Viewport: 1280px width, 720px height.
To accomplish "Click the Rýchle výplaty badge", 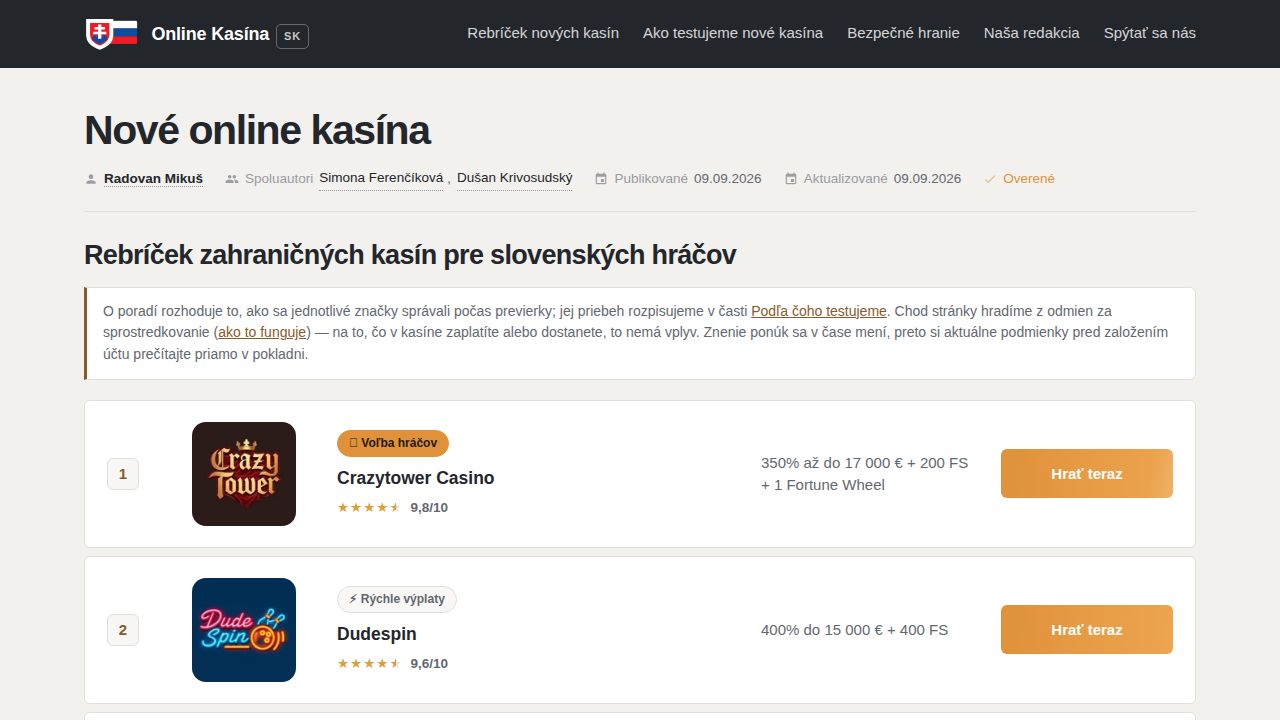I will [397, 599].
